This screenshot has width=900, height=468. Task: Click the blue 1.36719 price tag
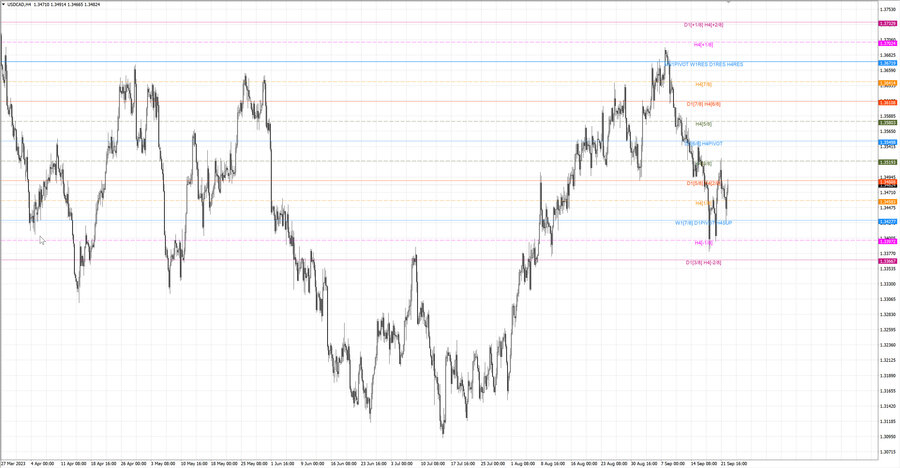pos(887,63)
